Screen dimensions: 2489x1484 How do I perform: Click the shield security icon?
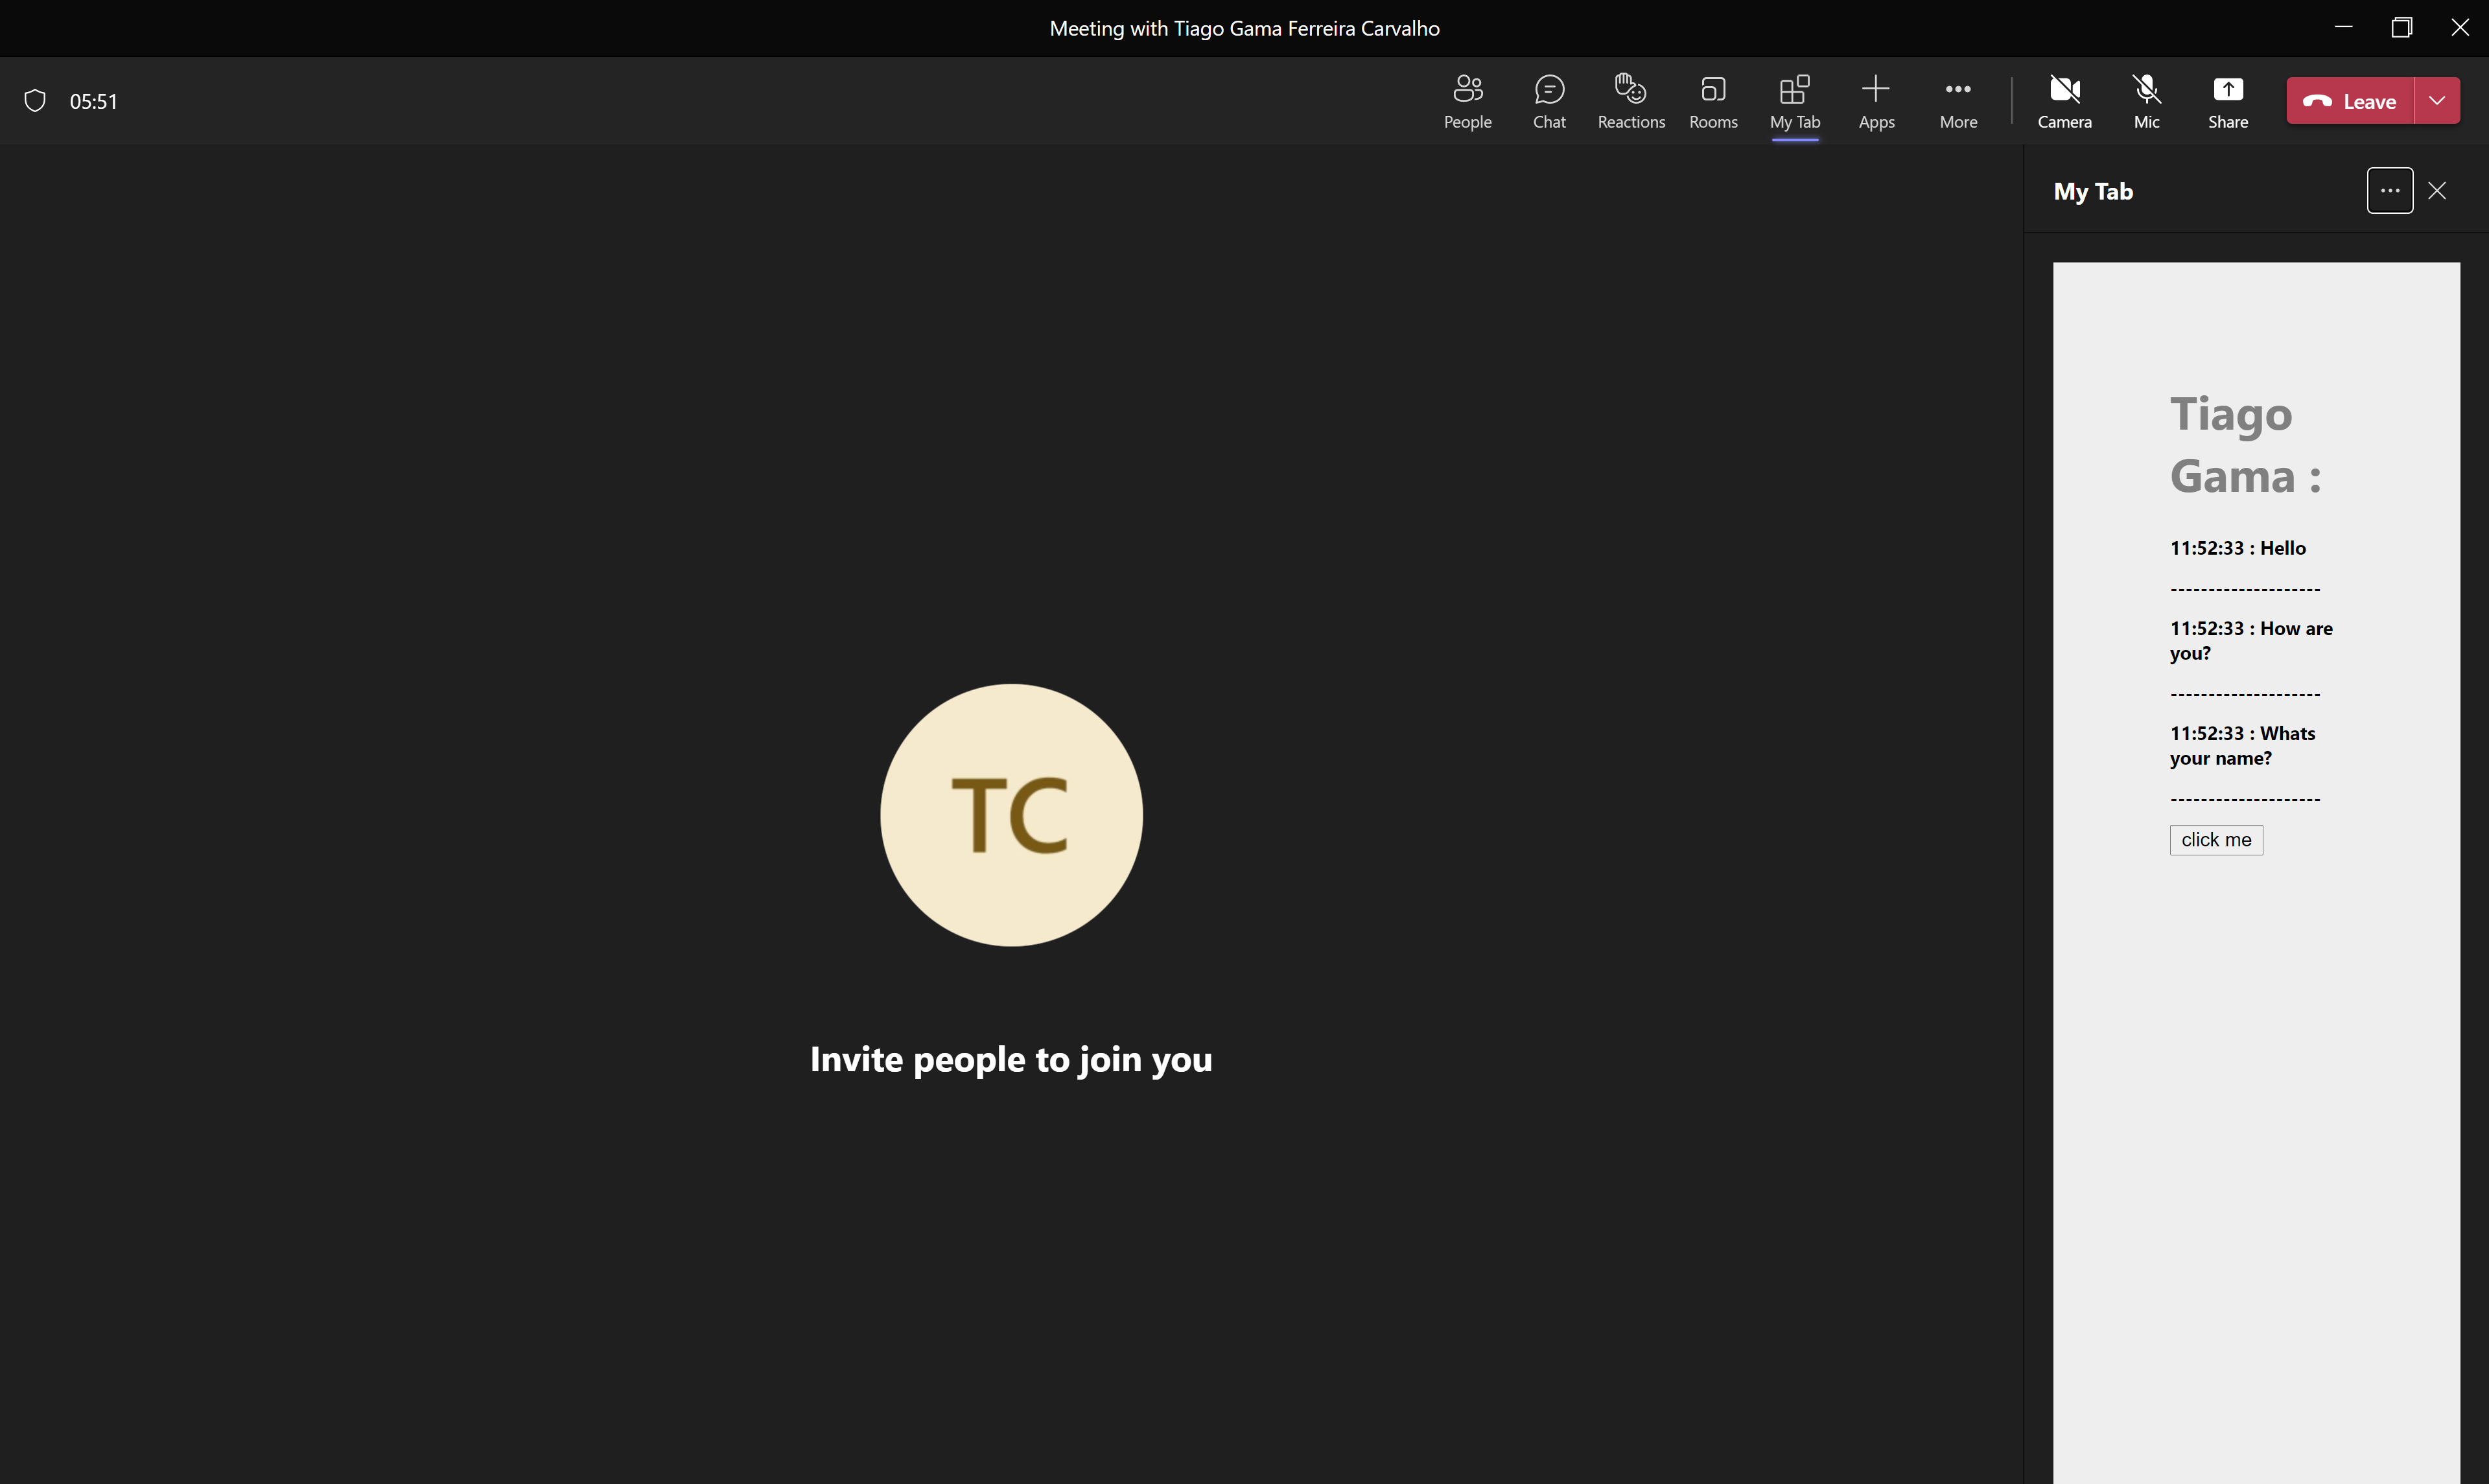coord(35,101)
